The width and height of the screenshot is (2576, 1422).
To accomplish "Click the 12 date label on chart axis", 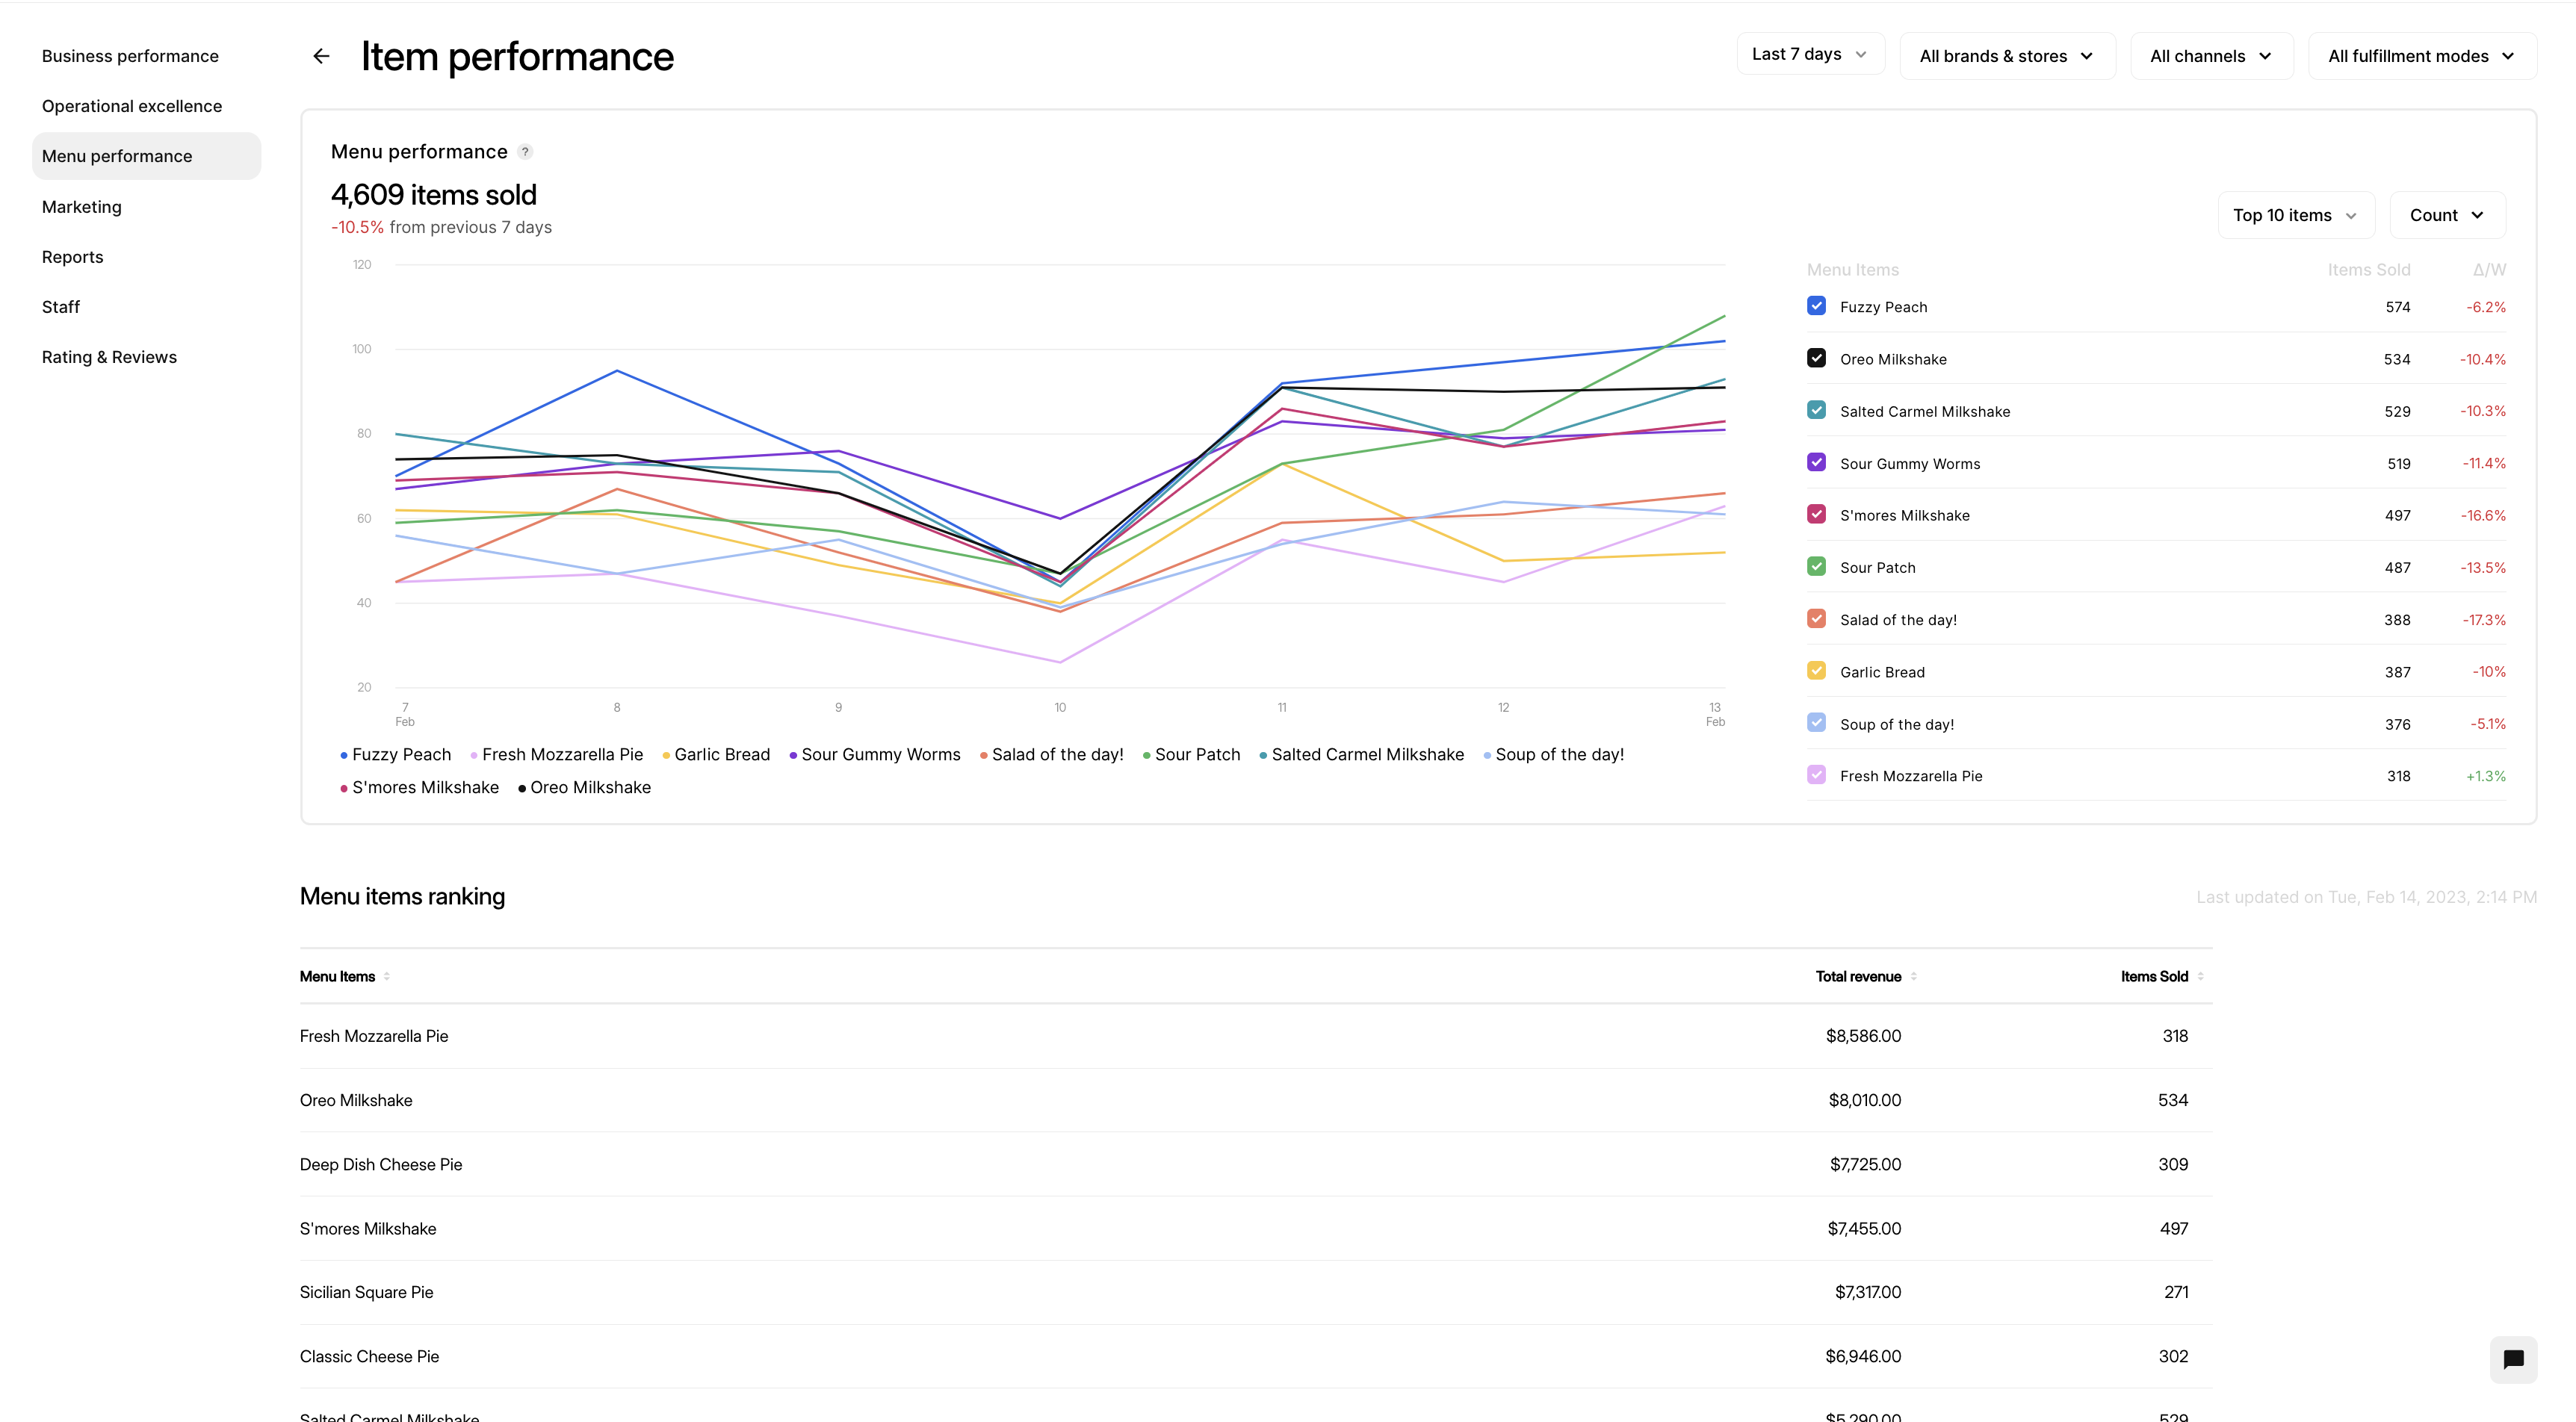I will point(1503,707).
